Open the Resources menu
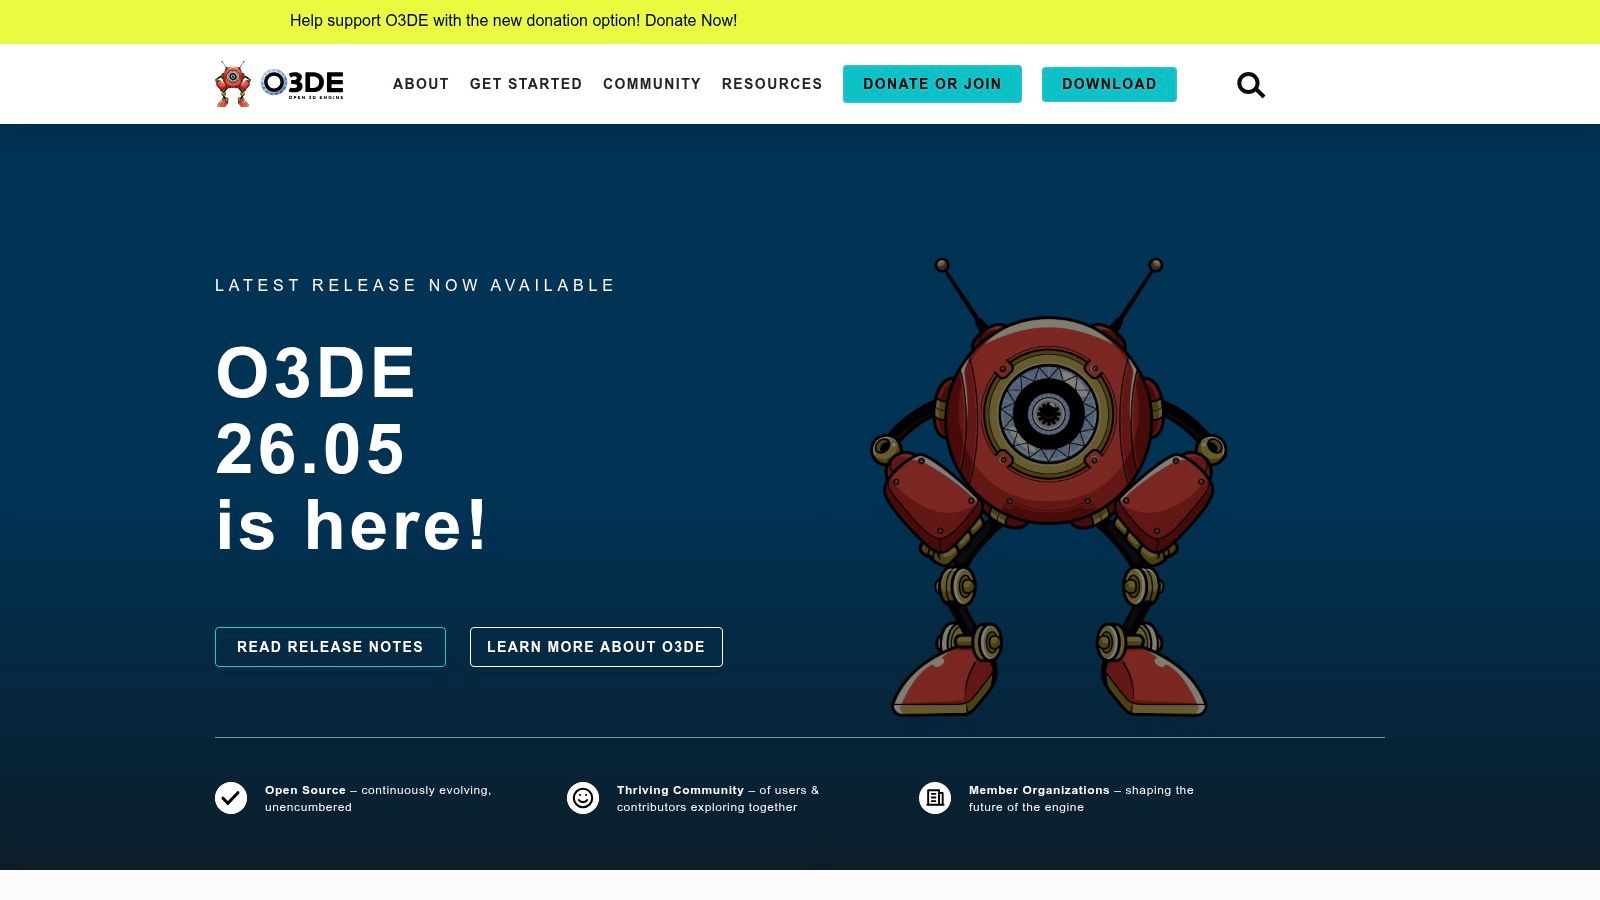Viewport: 1600px width, 900px height. 772,84
